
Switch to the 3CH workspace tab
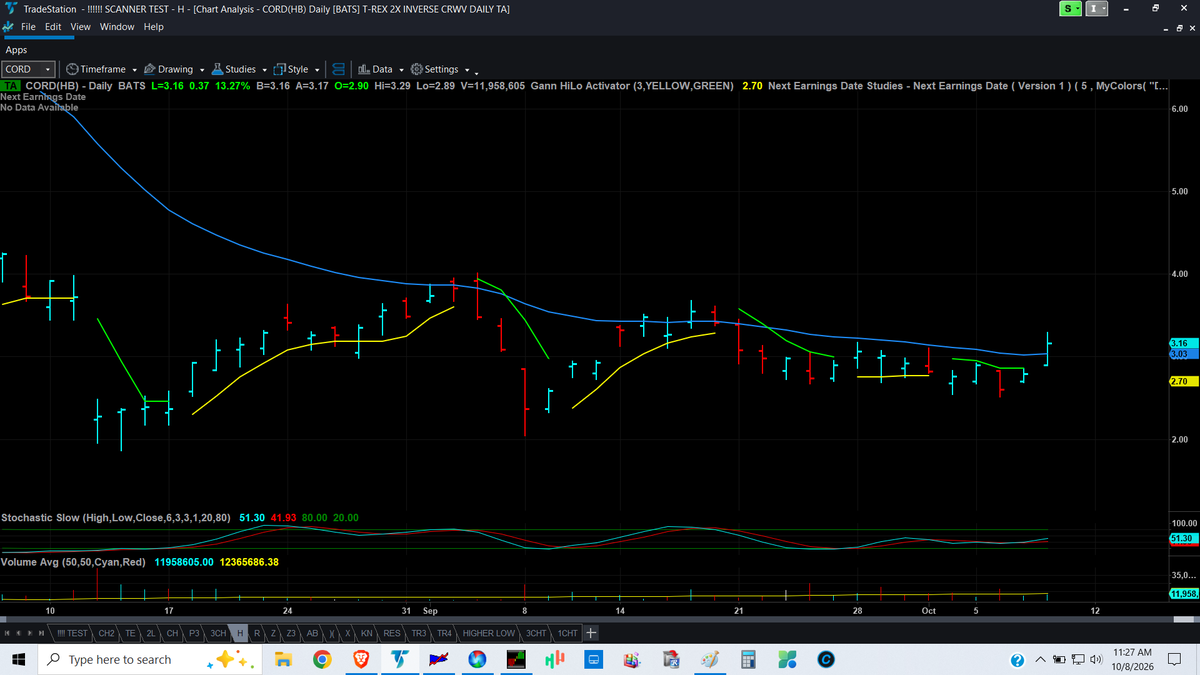218,633
